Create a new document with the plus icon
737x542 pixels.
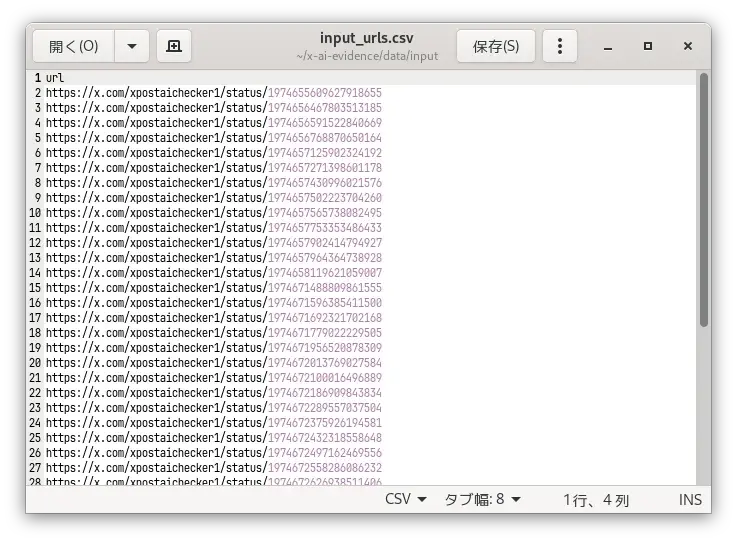pyautogui.click(x=174, y=46)
